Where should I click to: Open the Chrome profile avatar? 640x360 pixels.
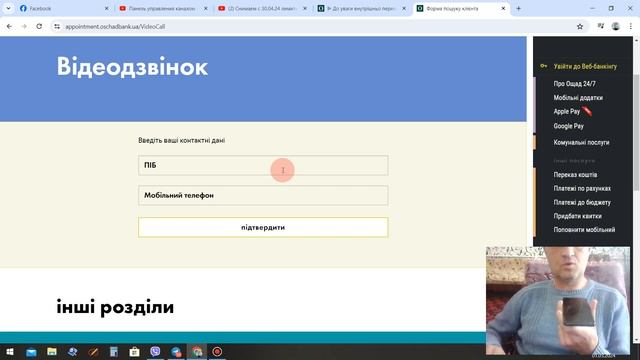pos(616,26)
